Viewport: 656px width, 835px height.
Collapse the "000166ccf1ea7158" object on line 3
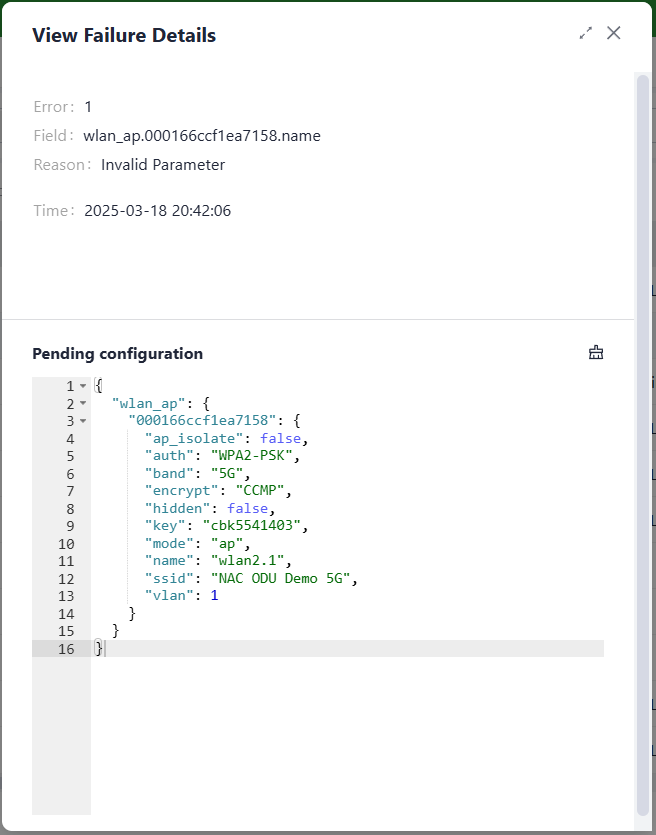click(82, 421)
